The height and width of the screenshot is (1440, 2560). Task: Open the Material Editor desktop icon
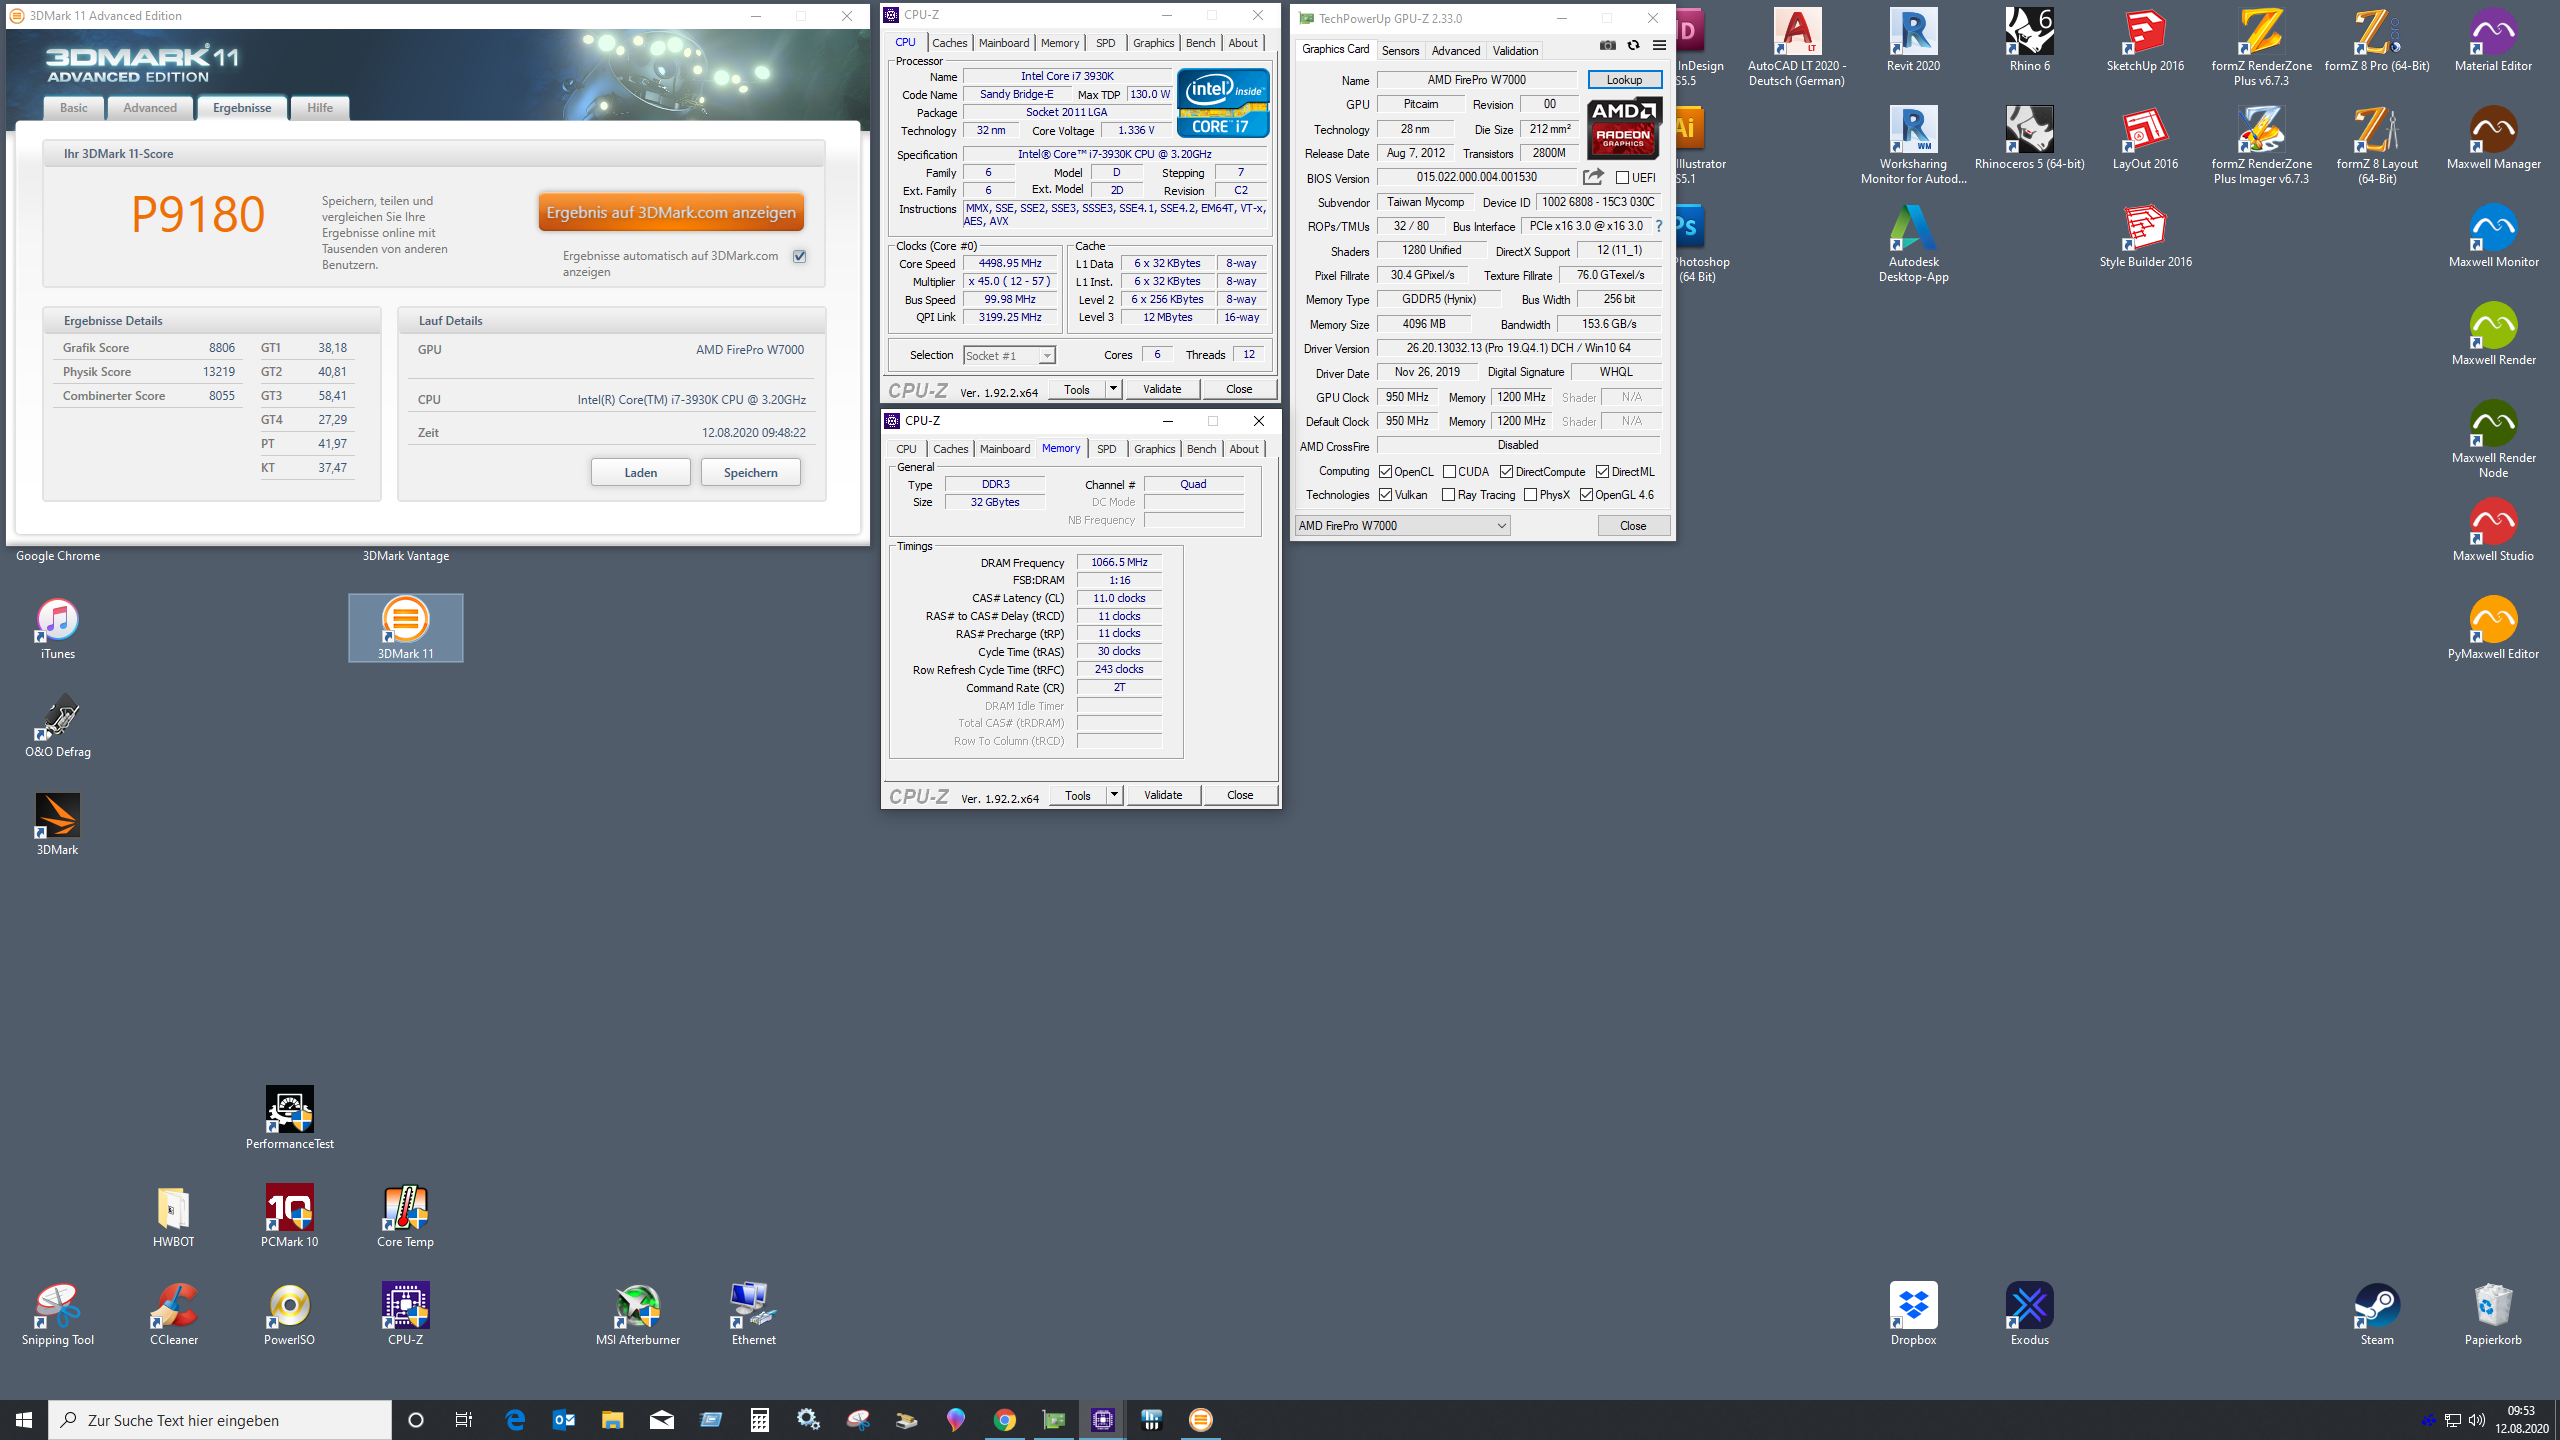click(x=2493, y=40)
